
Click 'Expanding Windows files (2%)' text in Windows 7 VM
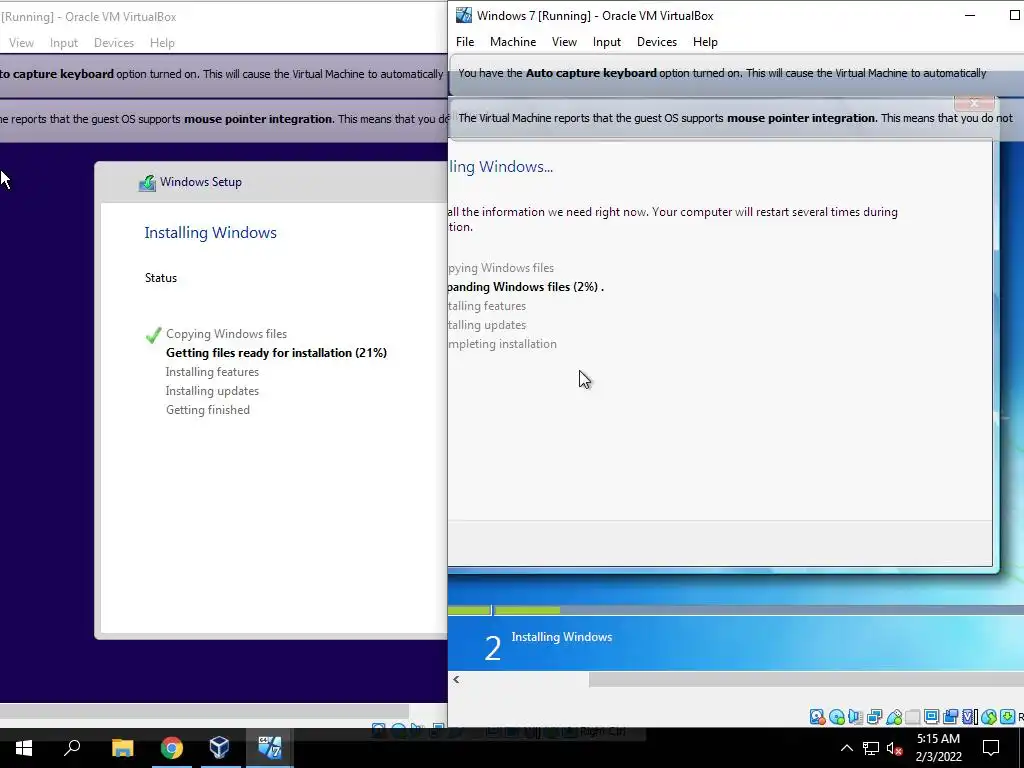526,287
